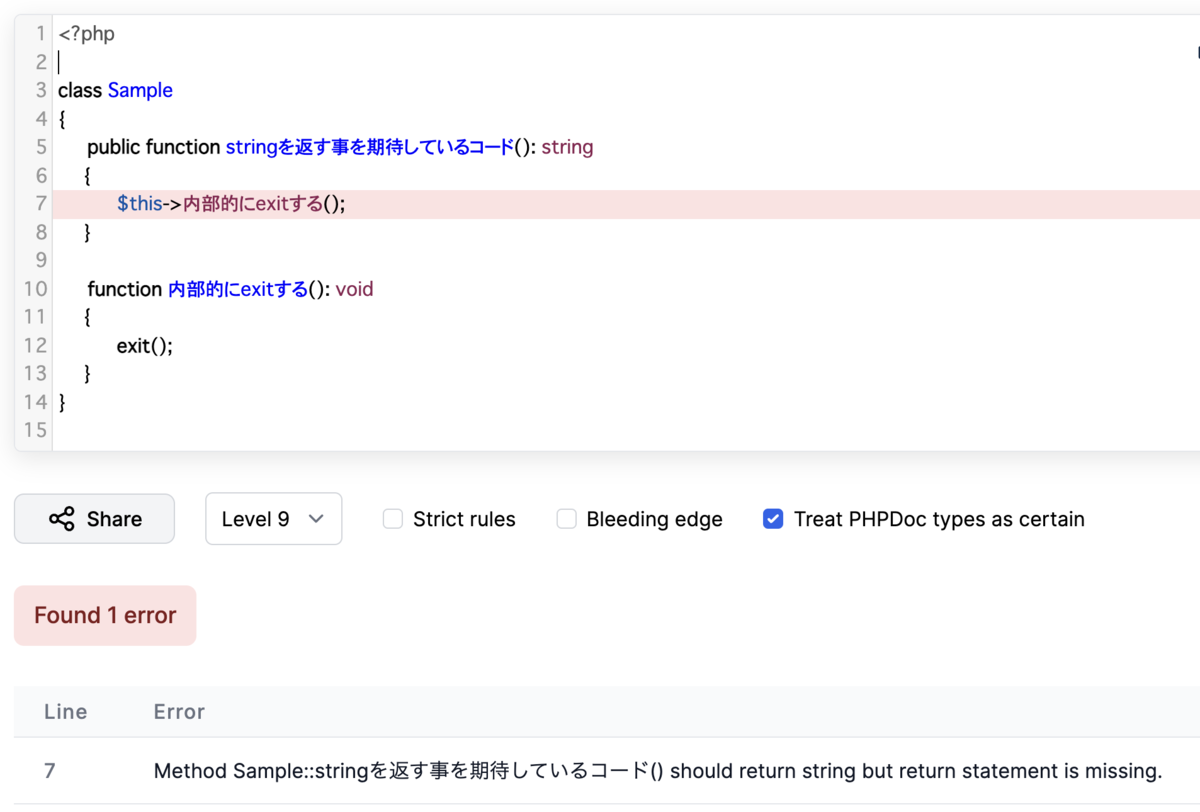Click the Line column header
The height and width of the screenshot is (812, 1200).
point(65,712)
